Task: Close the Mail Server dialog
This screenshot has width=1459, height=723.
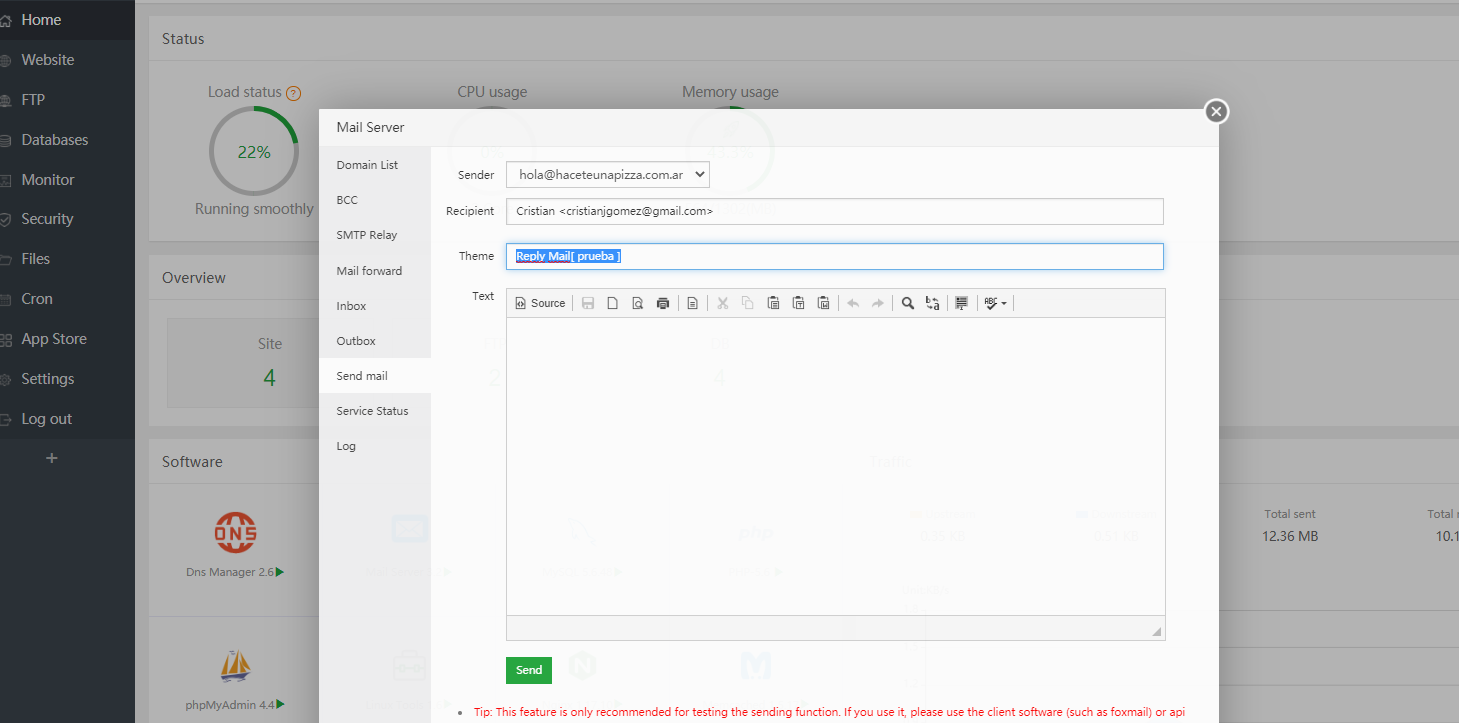Action: (x=1216, y=111)
